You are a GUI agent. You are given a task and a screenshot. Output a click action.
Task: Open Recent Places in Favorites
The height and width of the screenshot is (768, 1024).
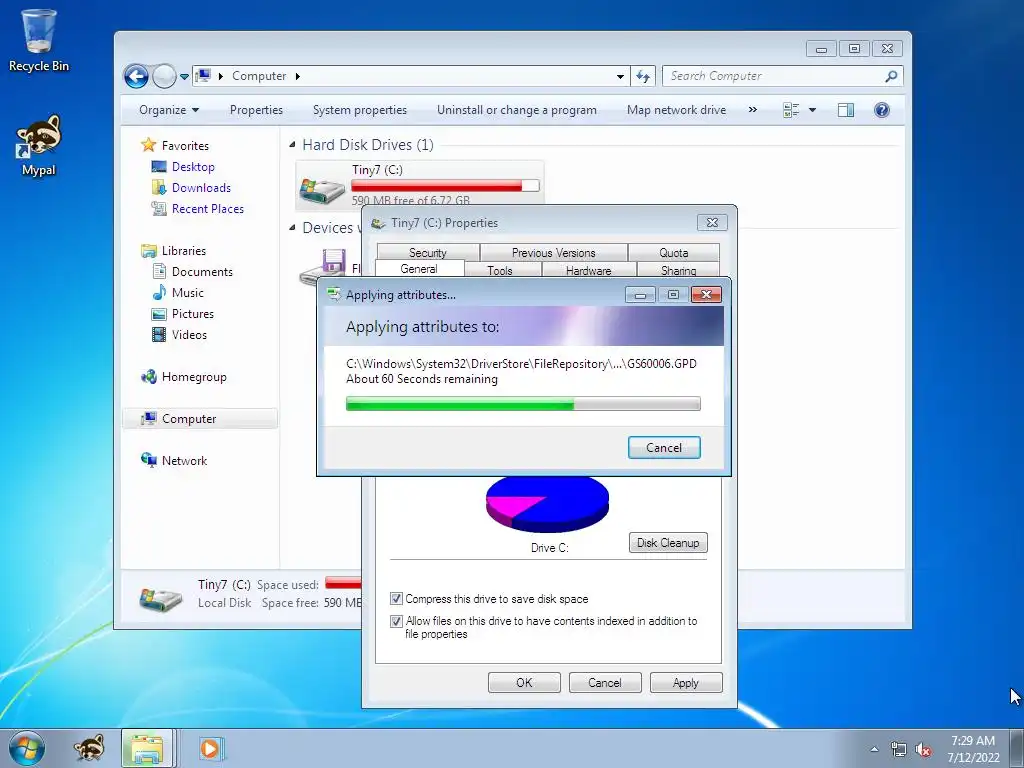coord(207,208)
